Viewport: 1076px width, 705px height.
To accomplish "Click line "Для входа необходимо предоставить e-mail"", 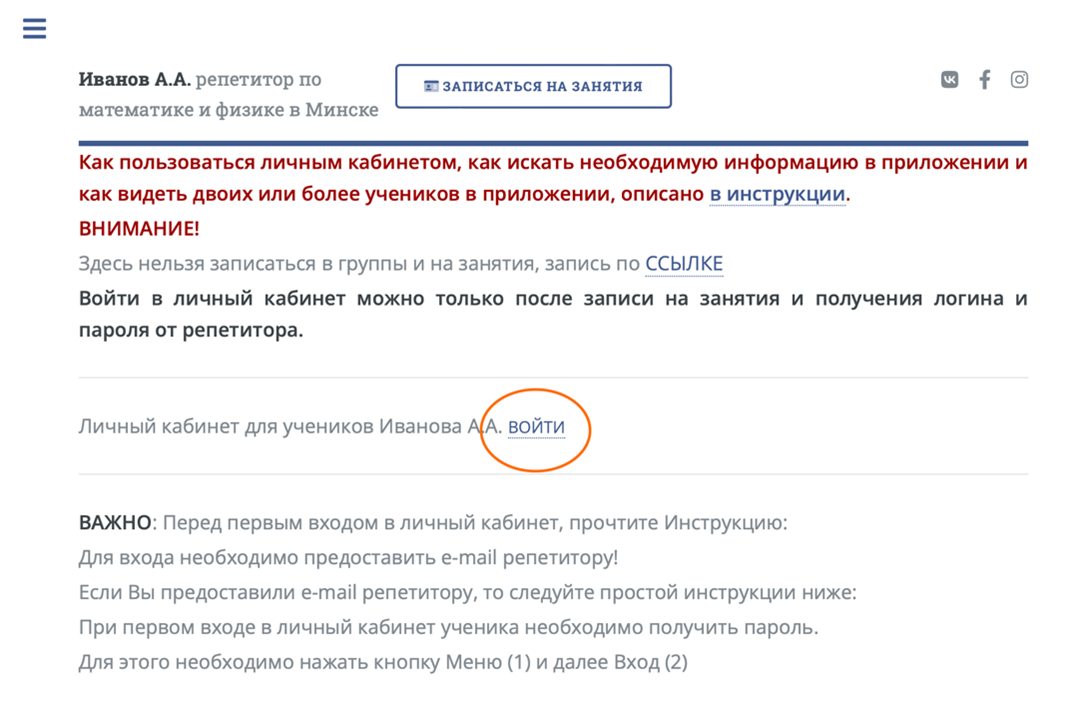I will coord(348,558).
